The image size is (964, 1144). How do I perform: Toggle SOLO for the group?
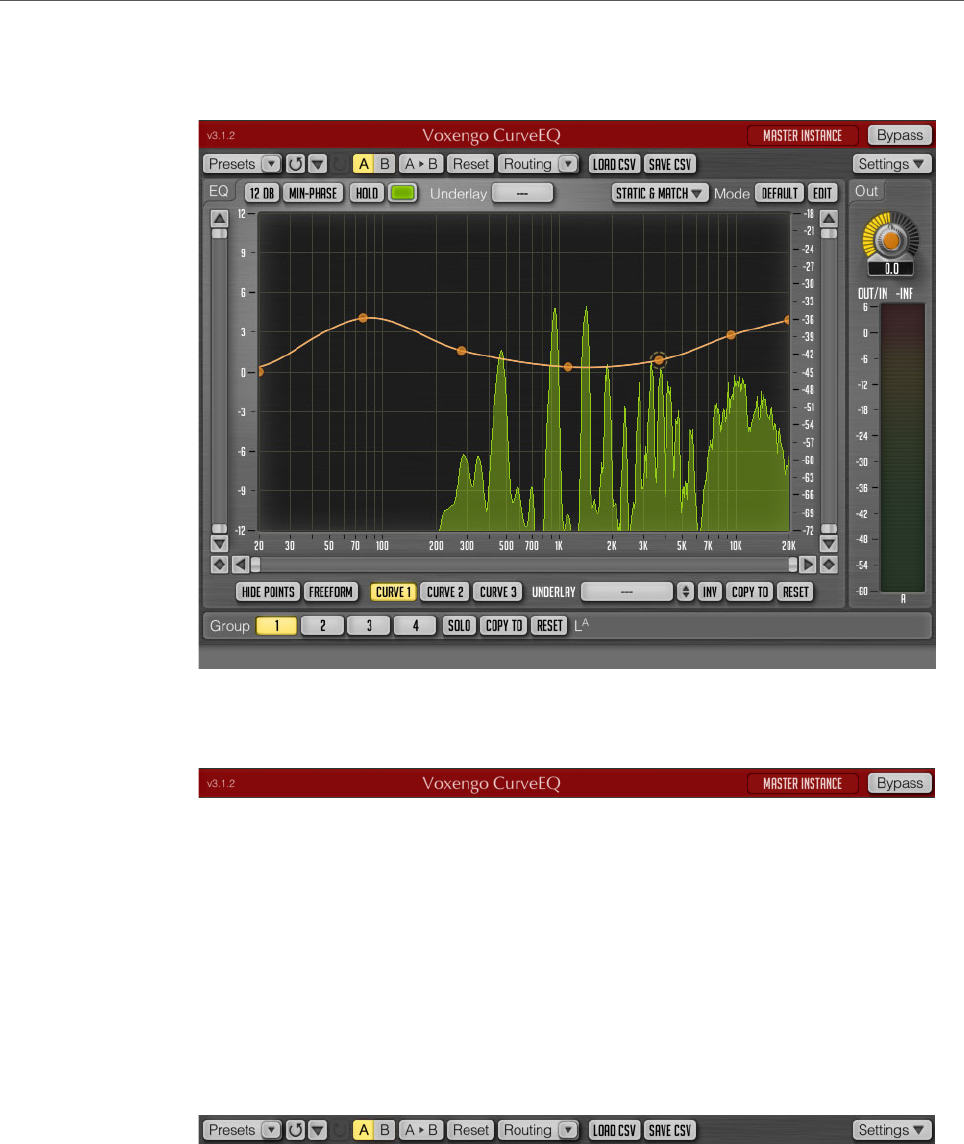point(459,626)
